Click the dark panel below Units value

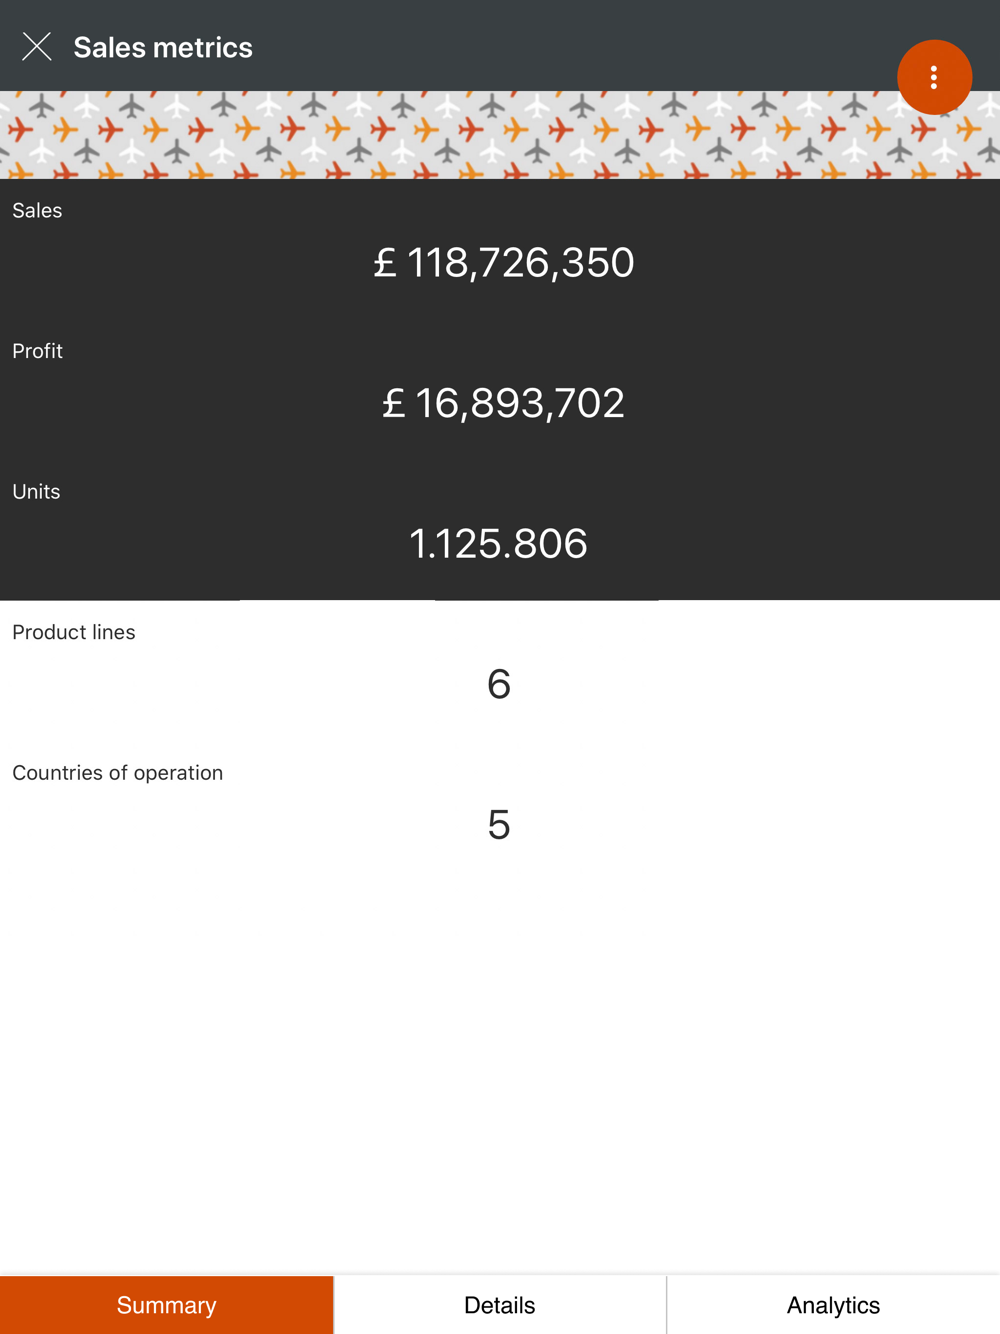pos(500,584)
